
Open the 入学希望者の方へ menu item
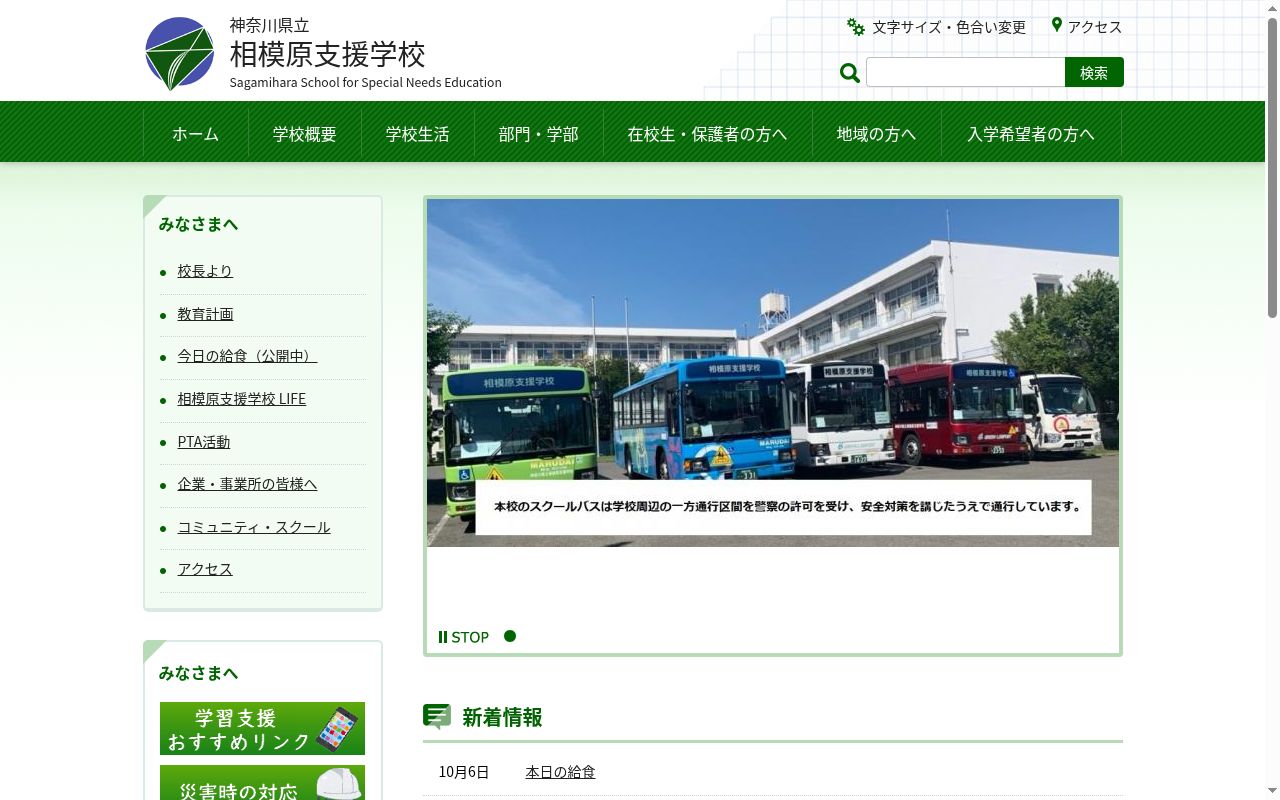[x=1031, y=133]
